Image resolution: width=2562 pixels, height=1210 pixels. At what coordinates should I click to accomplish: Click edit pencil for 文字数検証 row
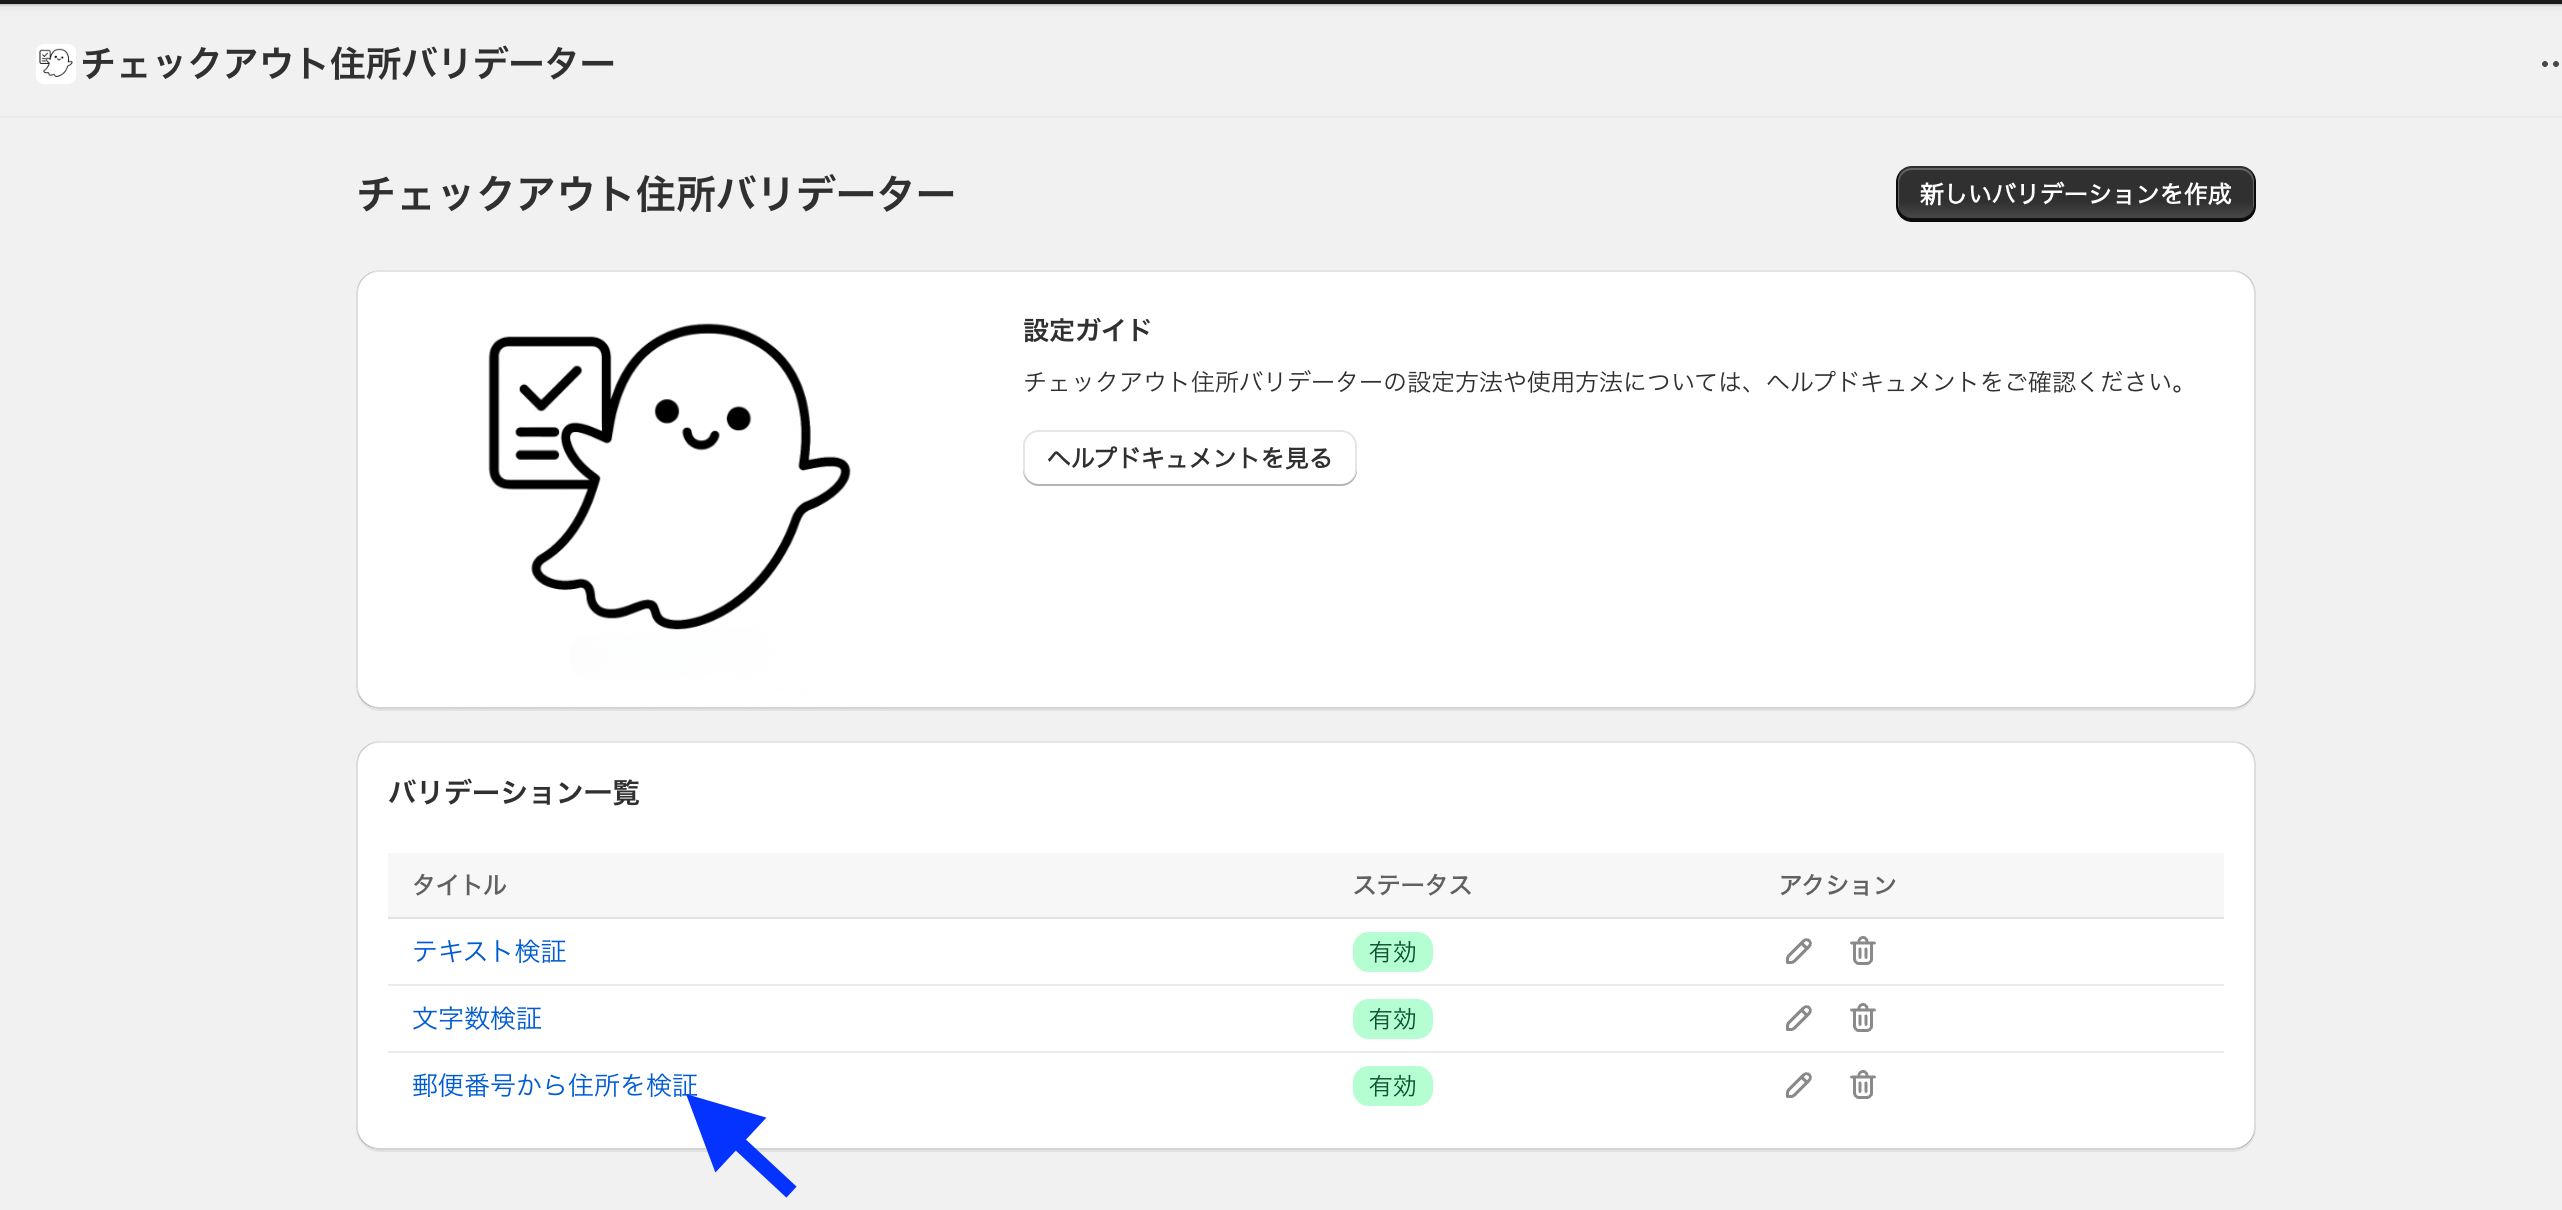[x=1798, y=1018]
